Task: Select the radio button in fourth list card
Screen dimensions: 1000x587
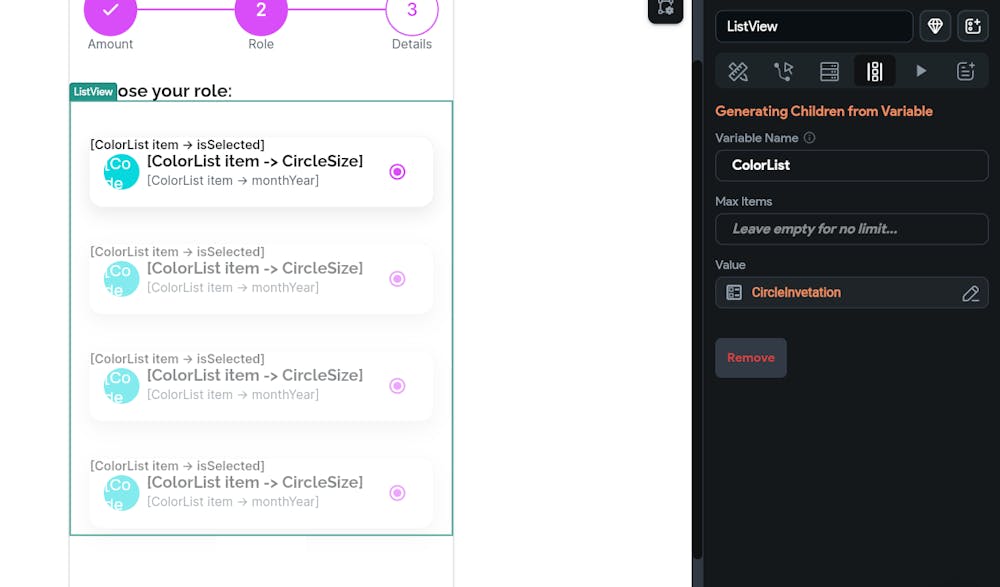Action: point(397,493)
